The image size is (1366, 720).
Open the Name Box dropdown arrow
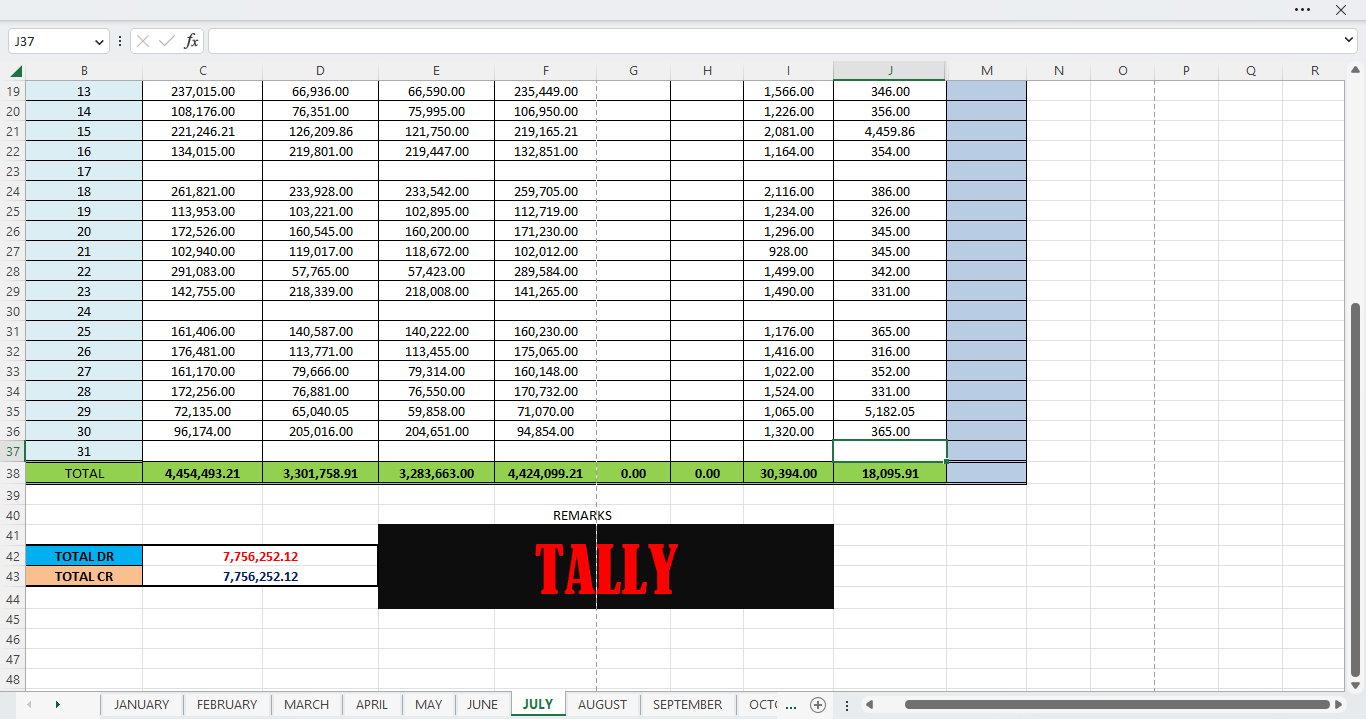pos(99,42)
